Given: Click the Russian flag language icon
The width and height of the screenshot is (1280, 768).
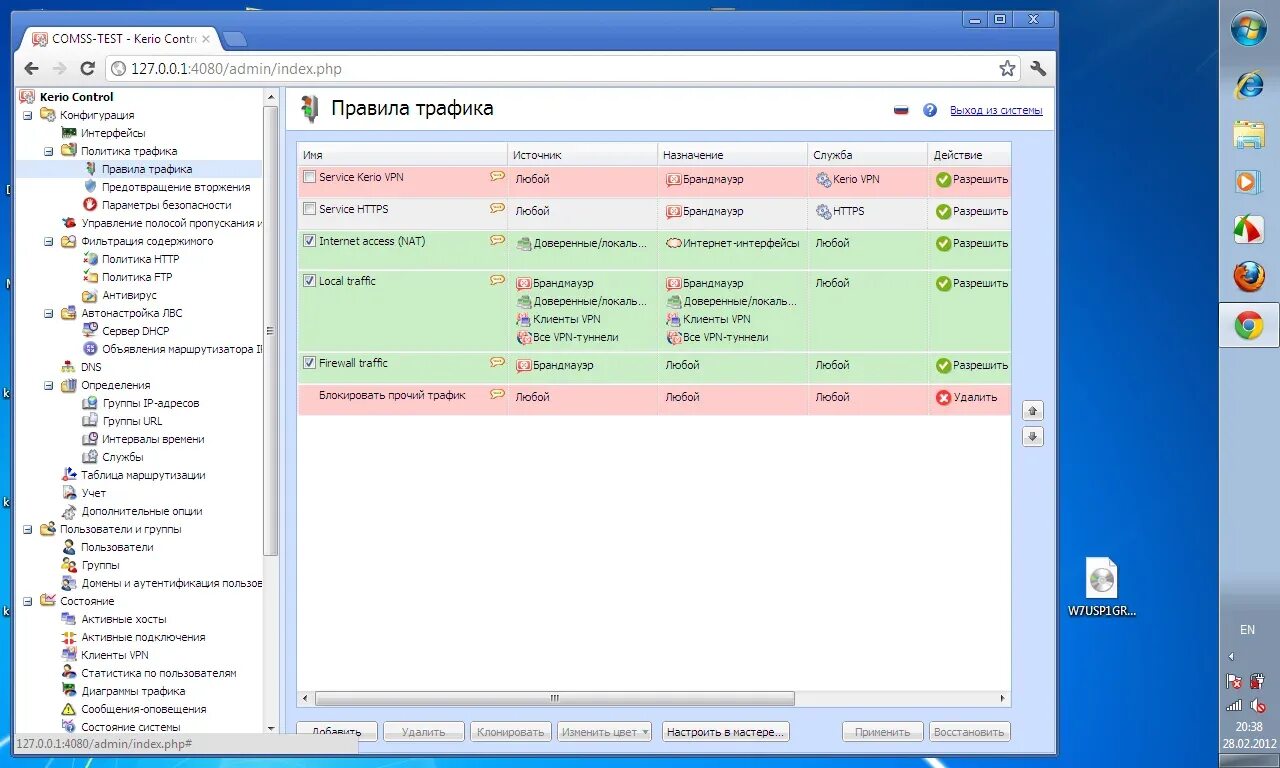Looking at the screenshot, I should pyautogui.click(x=901, y=110).
